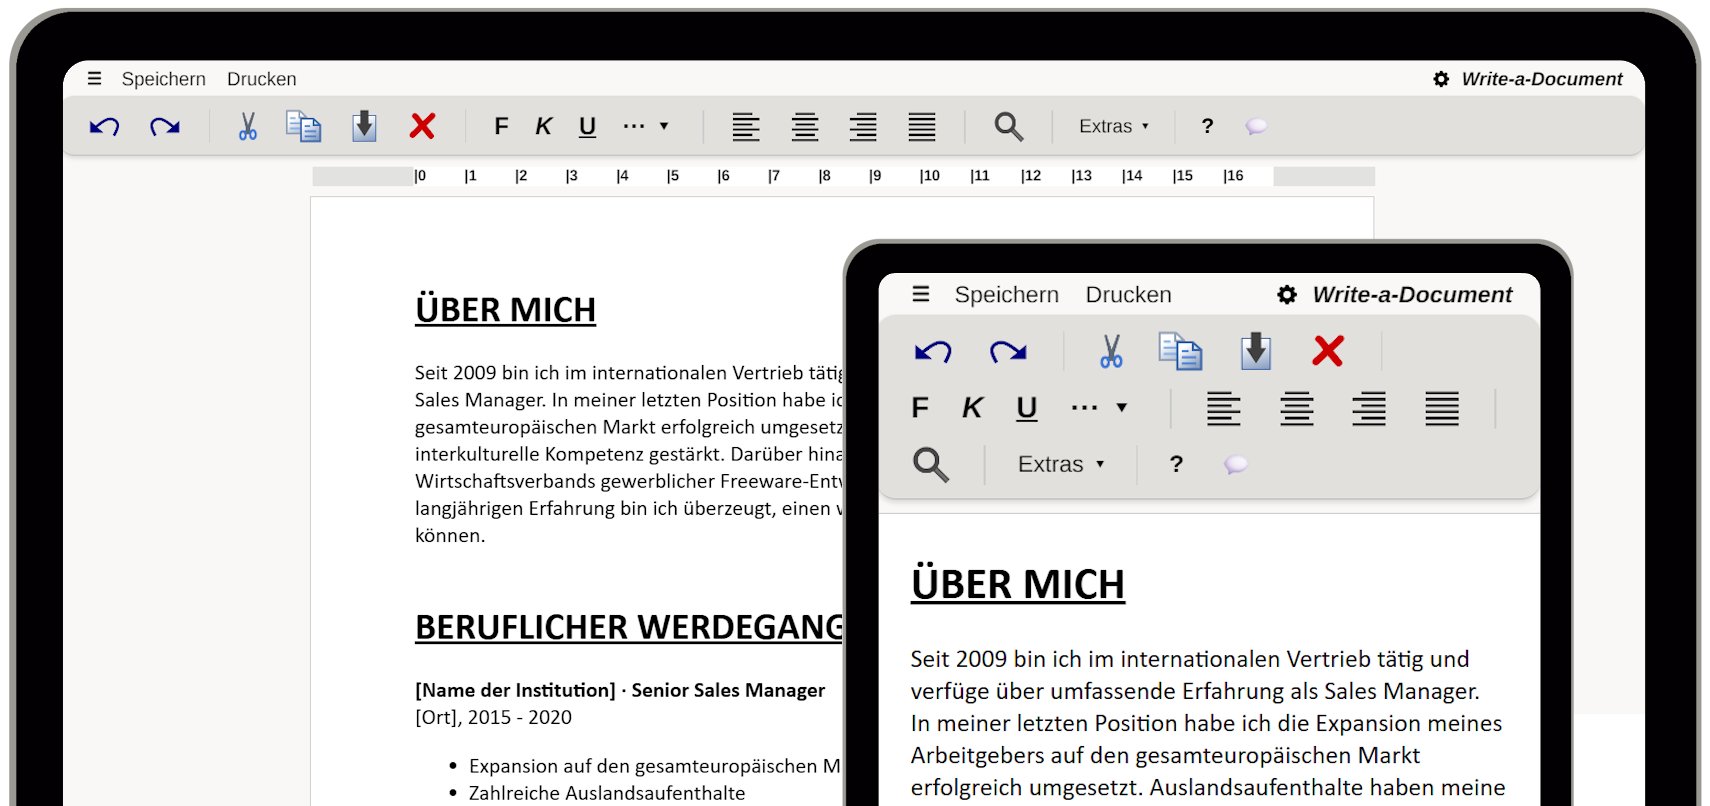Copy using the desktop toolbar copy icon

coord(304,126)
